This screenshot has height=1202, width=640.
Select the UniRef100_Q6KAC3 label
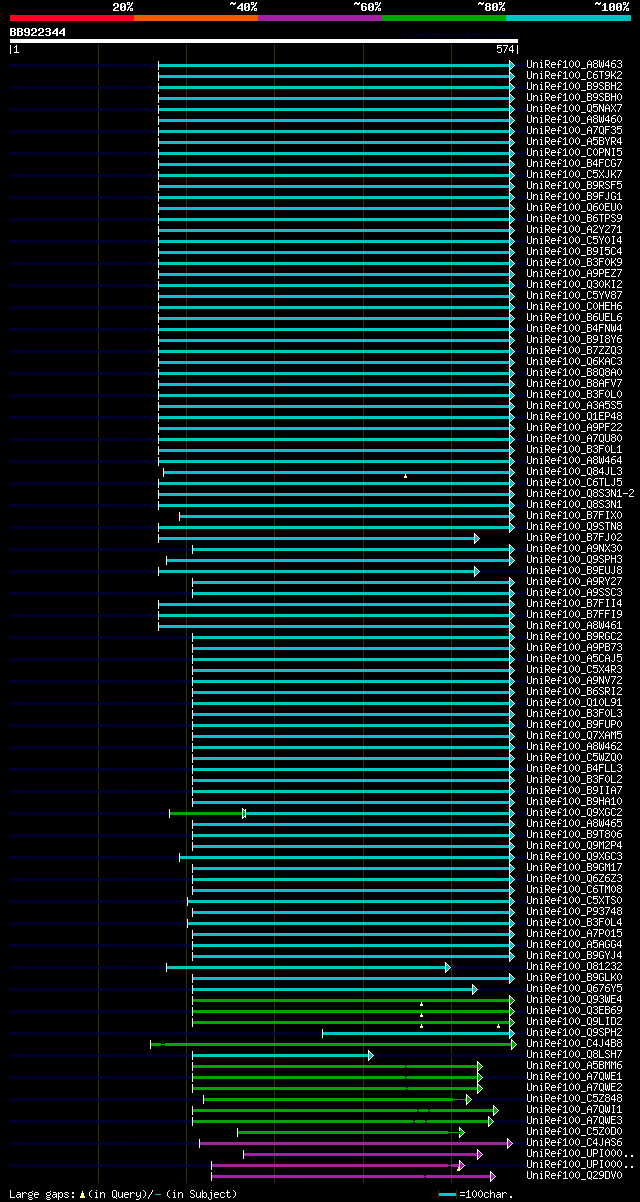pos(574,361)
